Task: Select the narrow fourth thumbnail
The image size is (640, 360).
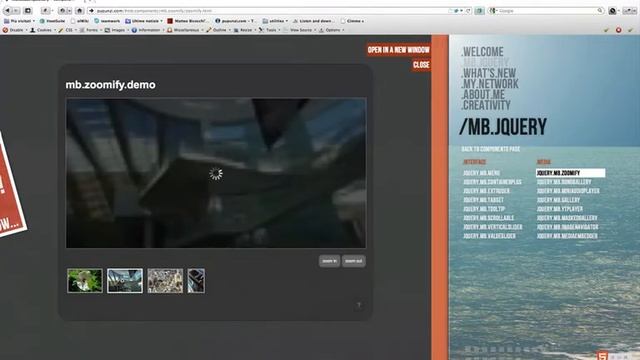Action: [x=196, y=281]
